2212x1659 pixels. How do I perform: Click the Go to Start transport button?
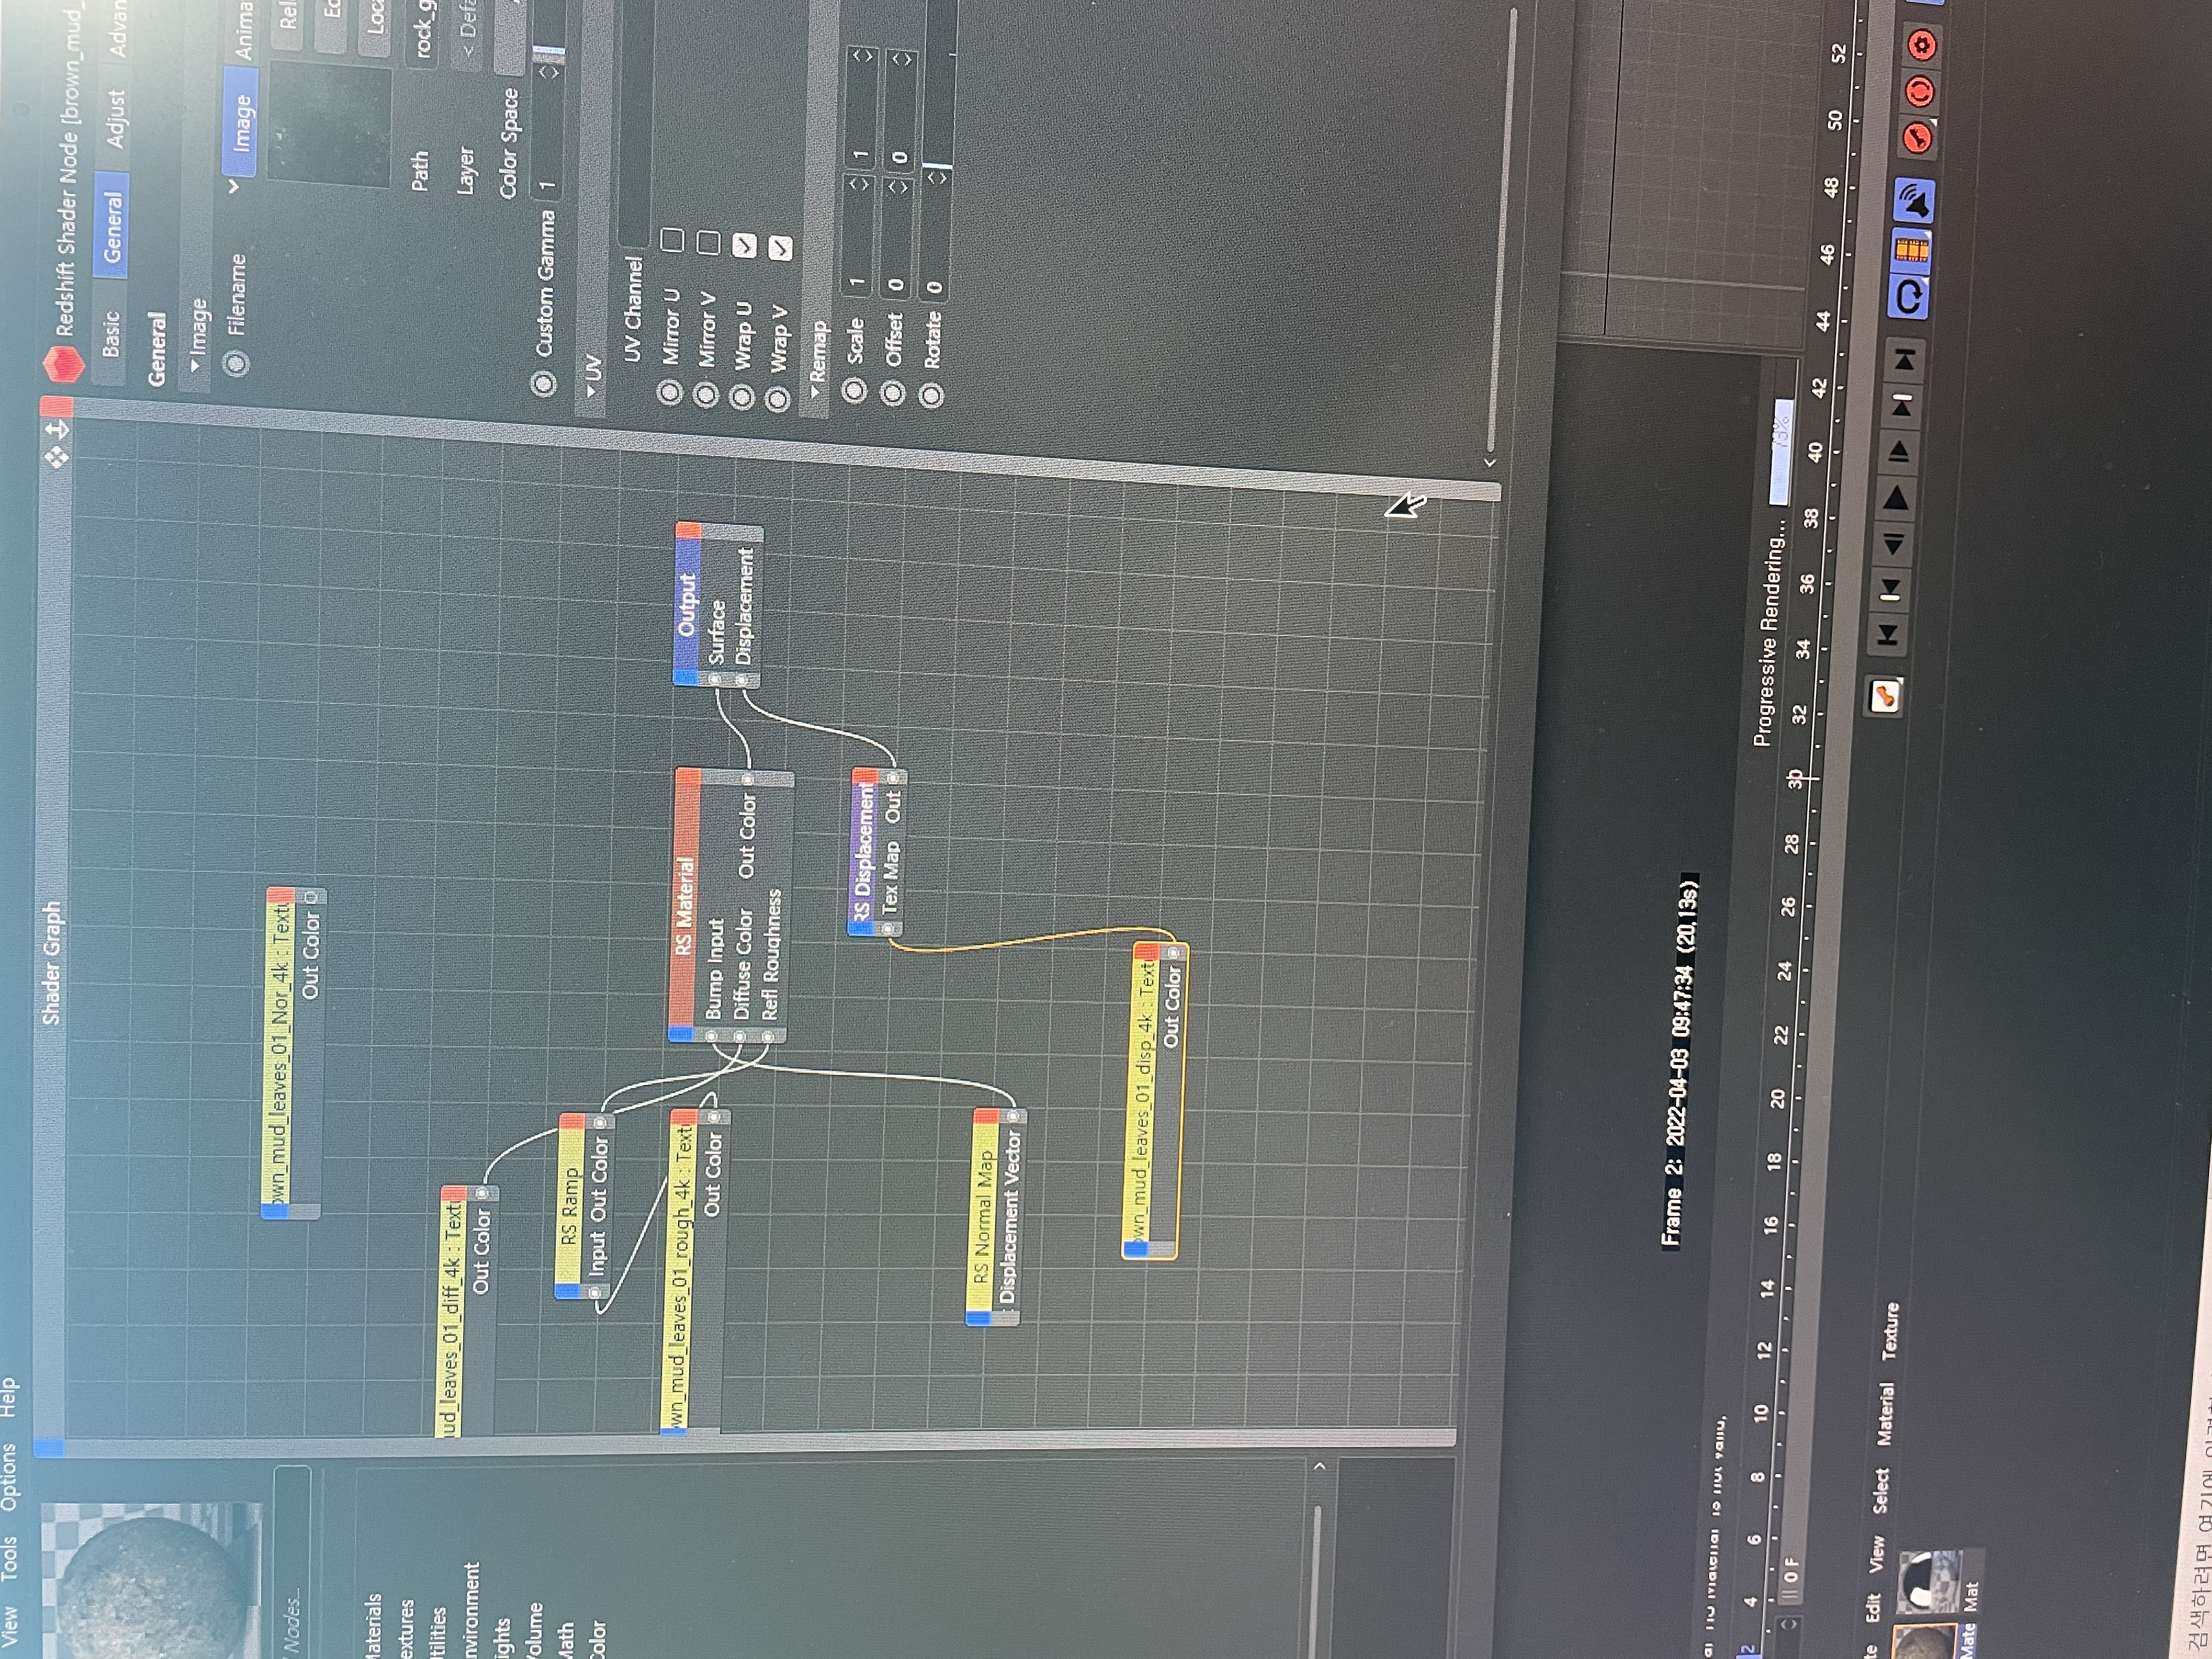(1887, 634)
